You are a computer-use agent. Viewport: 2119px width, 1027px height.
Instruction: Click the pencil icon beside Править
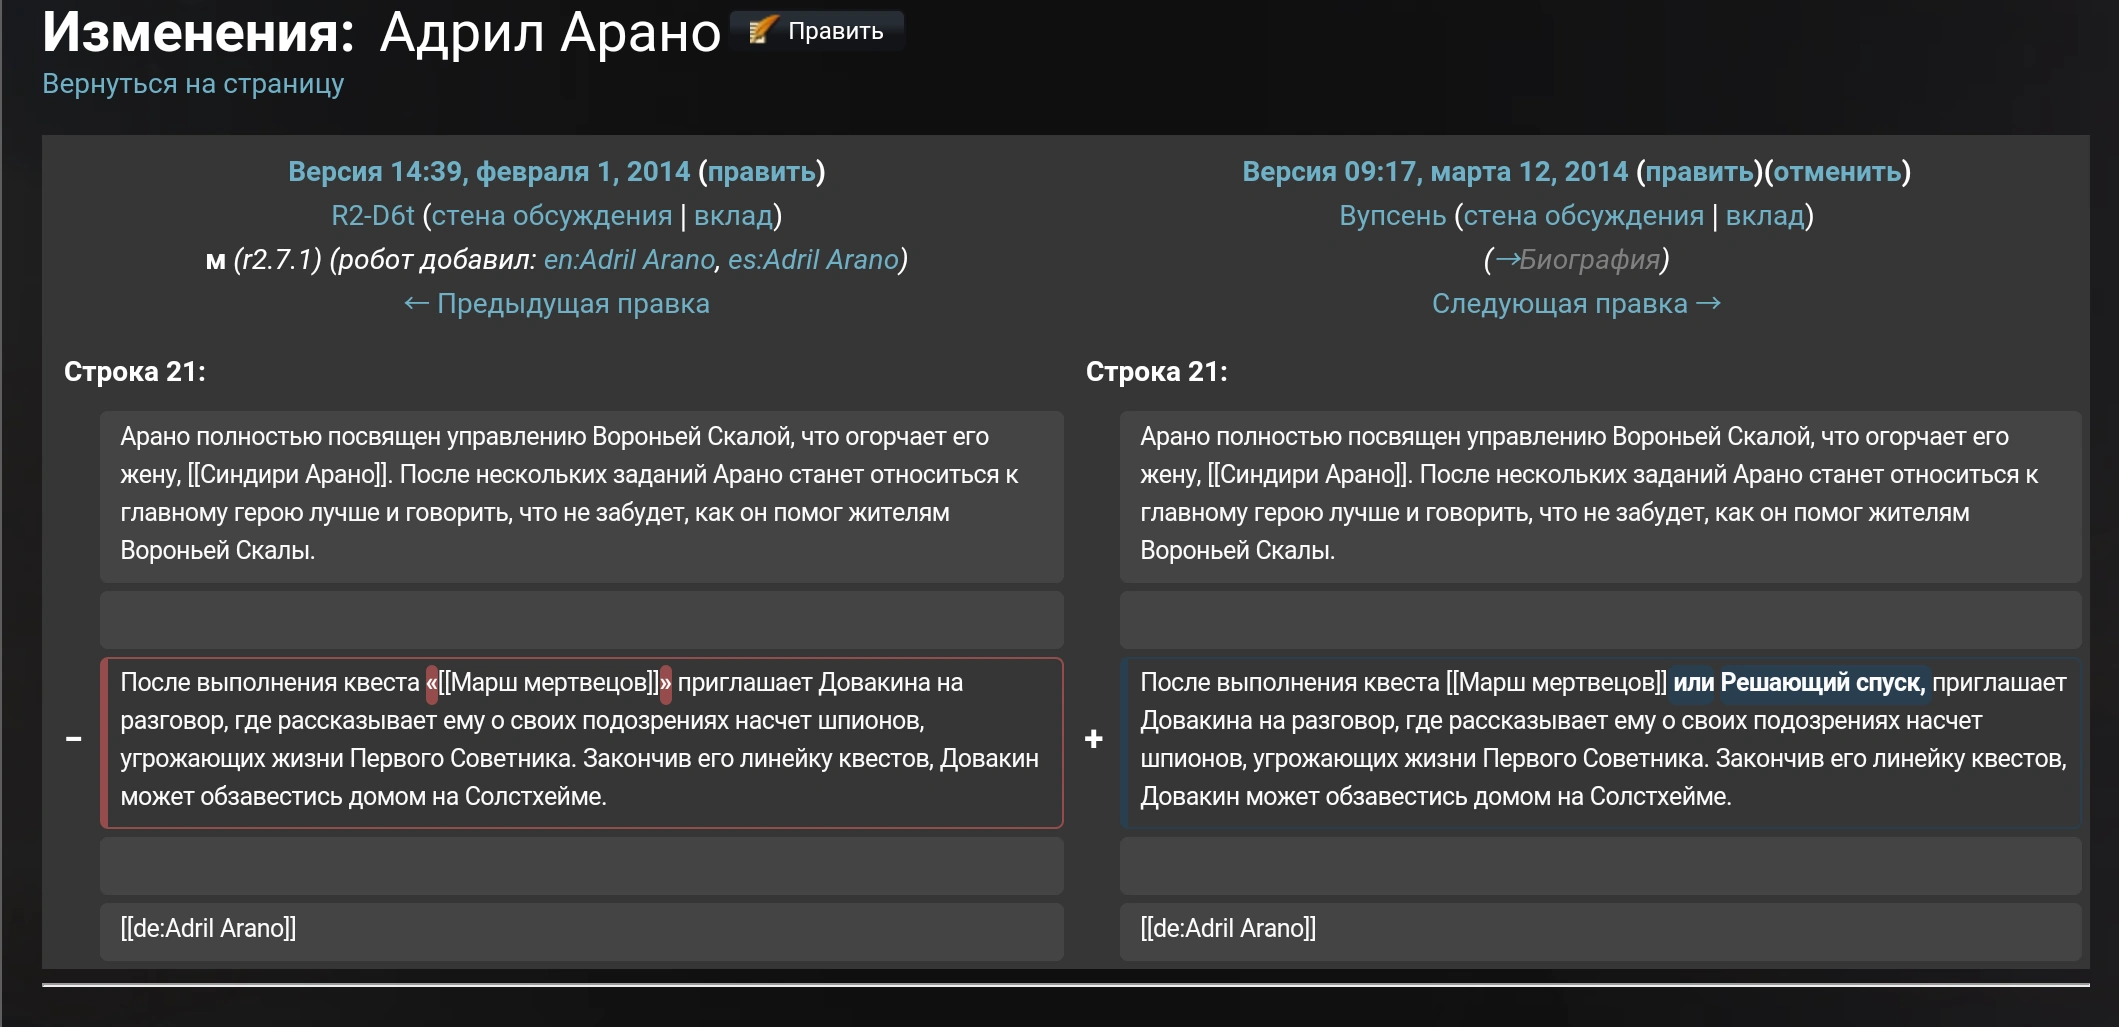[x=762, y=30]
